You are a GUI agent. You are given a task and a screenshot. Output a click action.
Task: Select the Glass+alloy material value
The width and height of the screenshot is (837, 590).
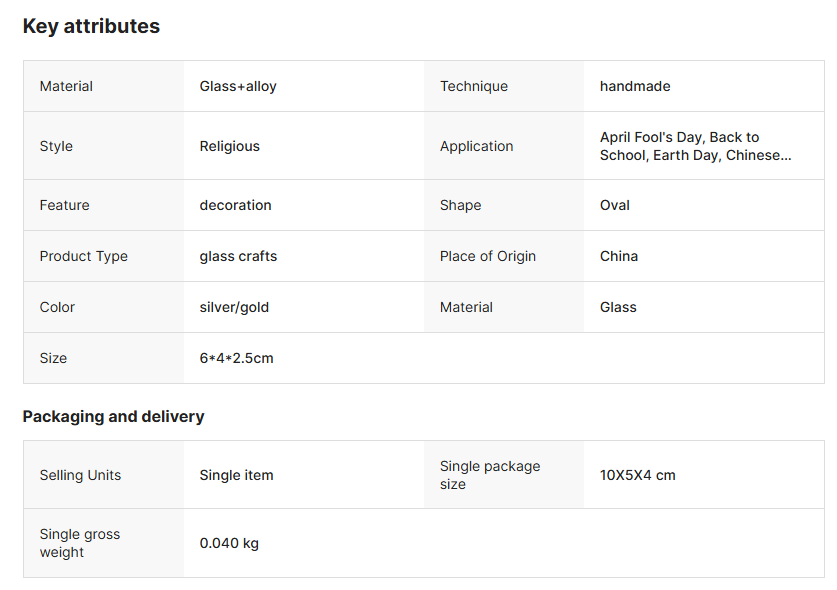[x=238, y=87]
